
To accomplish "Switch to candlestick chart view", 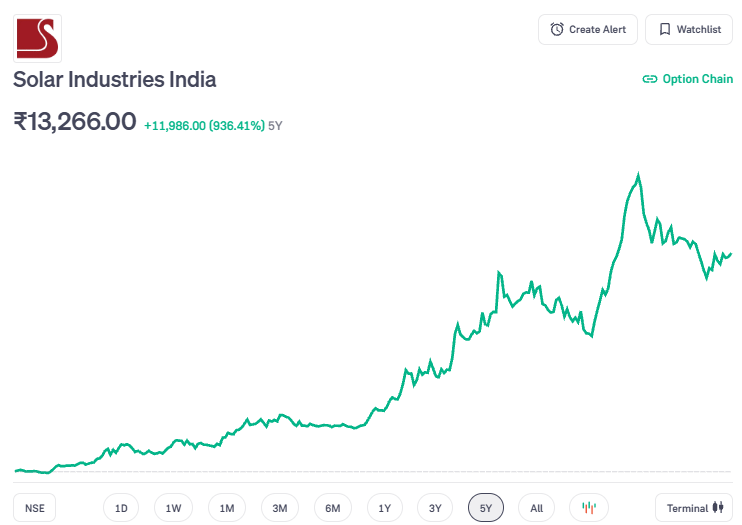I will click(x=588, y=508).
